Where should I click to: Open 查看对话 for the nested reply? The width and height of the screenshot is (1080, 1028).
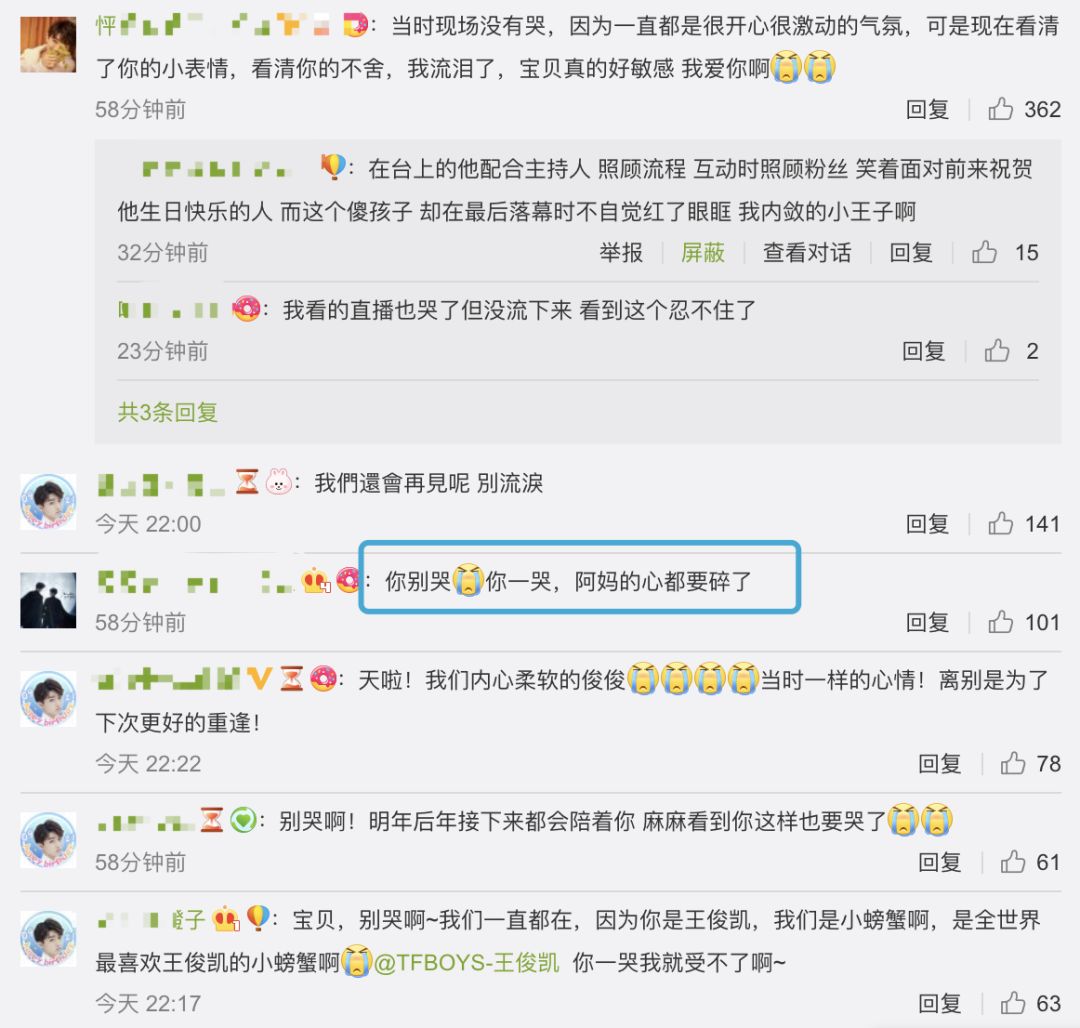pos(807,252)
